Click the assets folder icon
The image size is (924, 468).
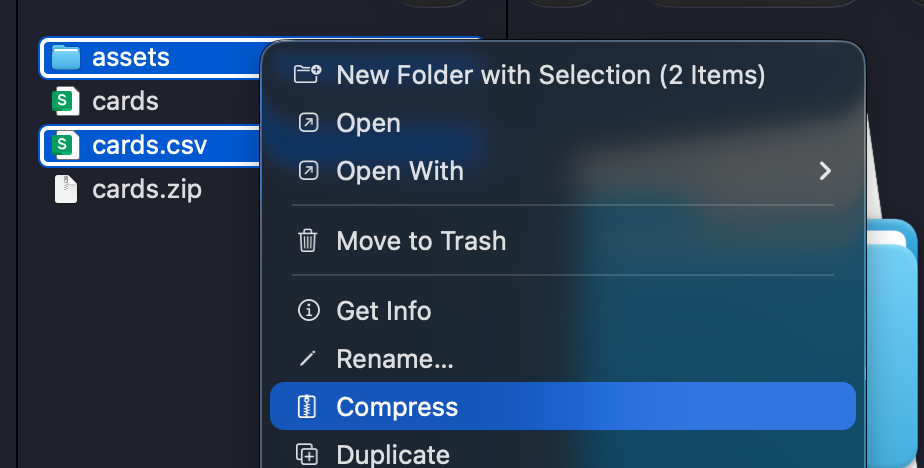pyautogui.click(x=65, y=58)
